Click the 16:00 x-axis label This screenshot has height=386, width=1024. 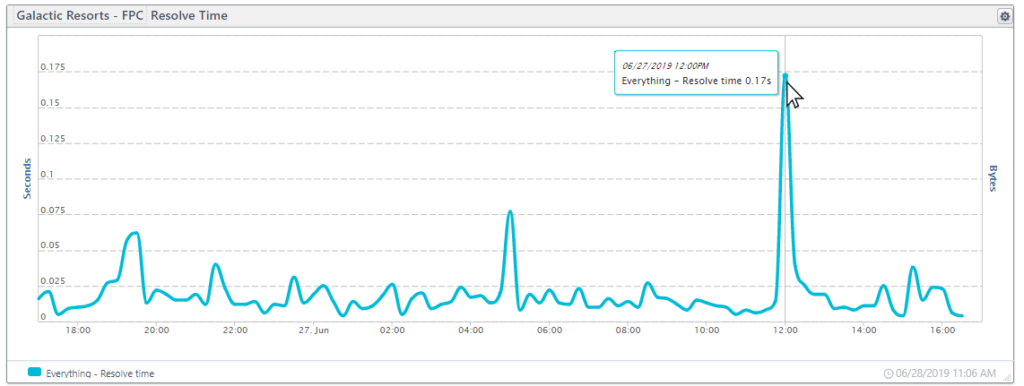tap(942, 330)
